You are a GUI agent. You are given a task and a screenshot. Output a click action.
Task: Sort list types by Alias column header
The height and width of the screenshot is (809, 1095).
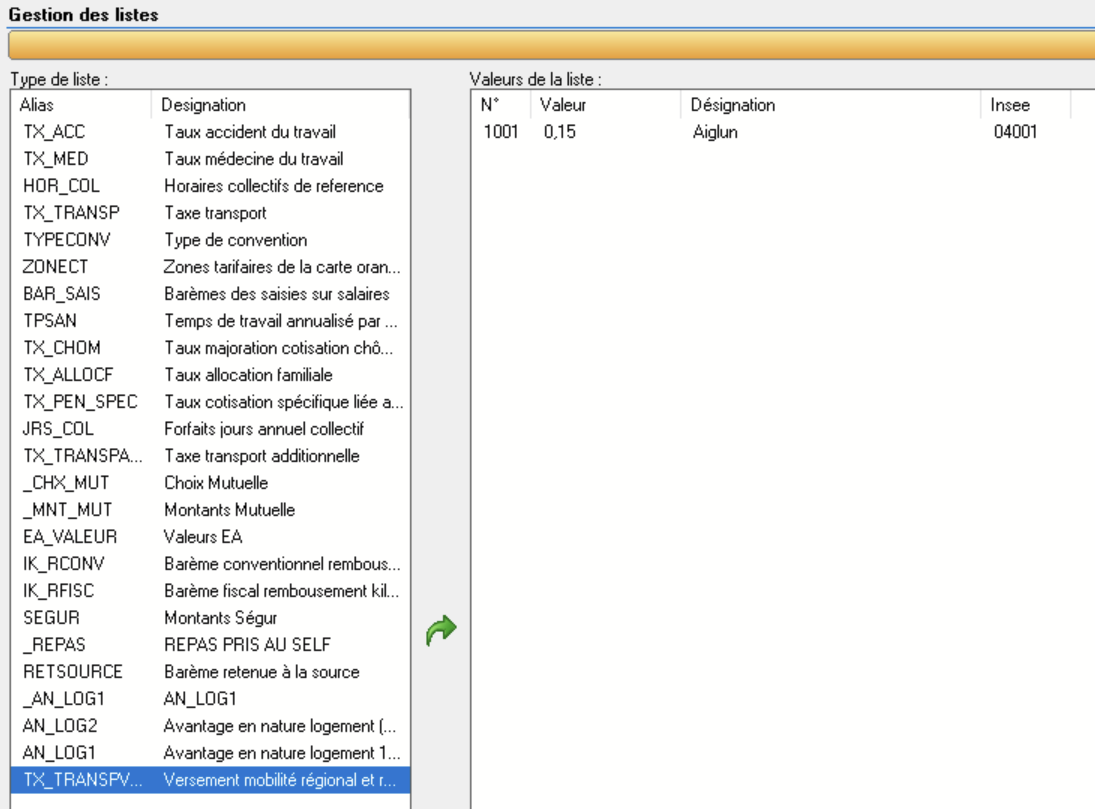80,105
